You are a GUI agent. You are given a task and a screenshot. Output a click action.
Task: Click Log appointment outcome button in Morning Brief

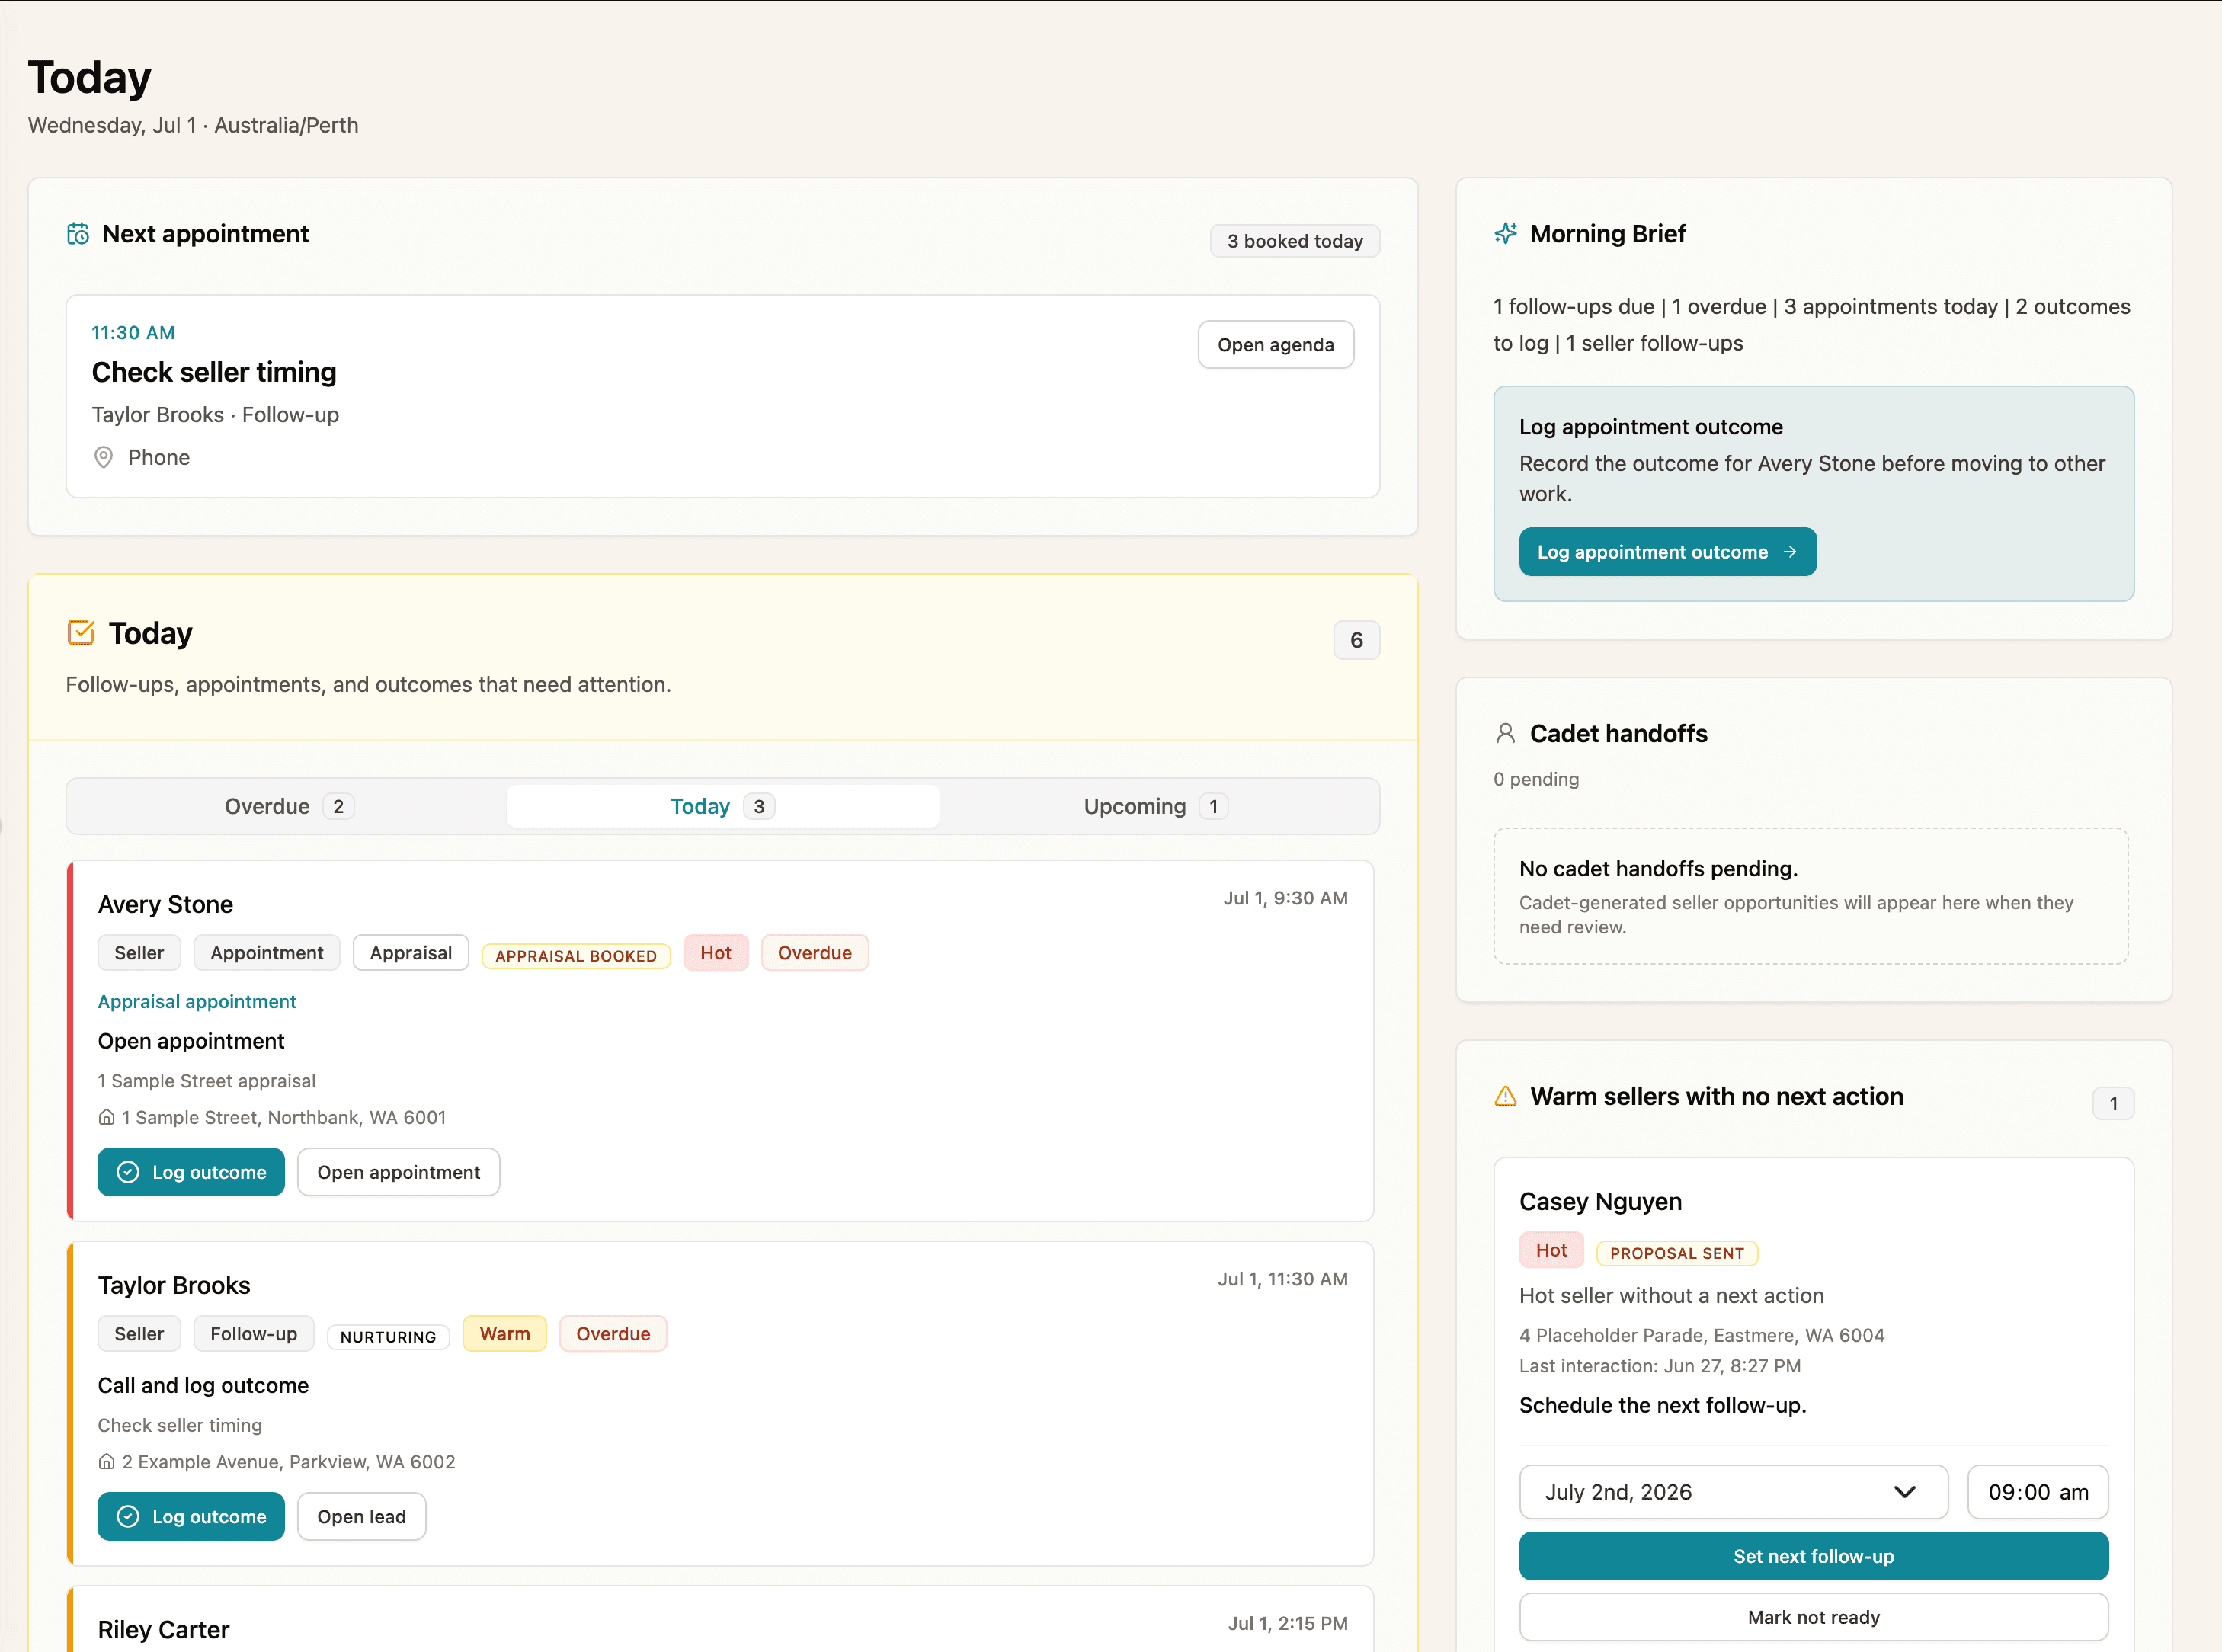tap(1668, 552)
